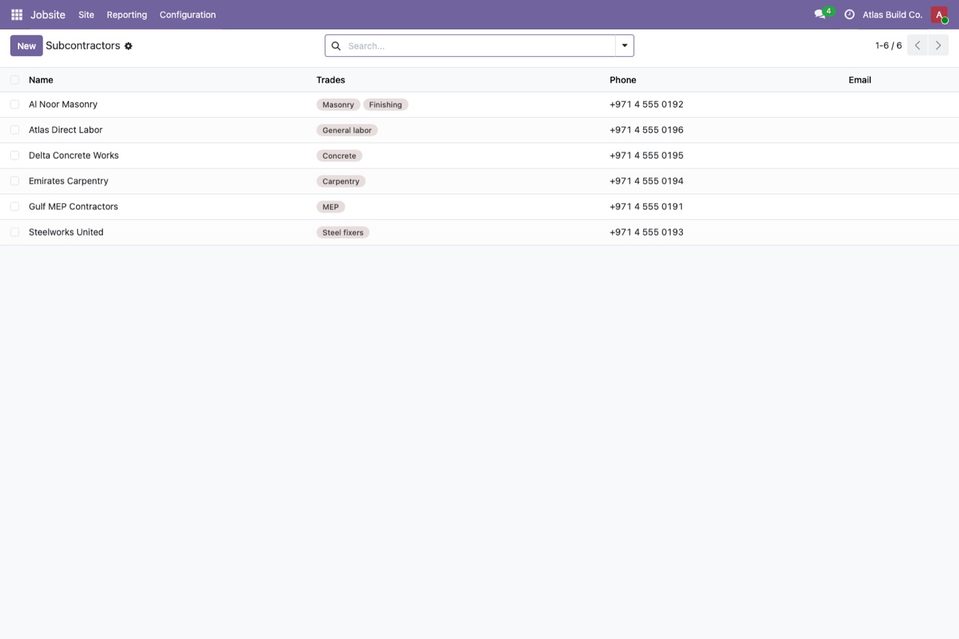The width and height of the screenshot is (959, 639).
Task: Switch company via Atlas Build Co.
Action: [x=892, y=15]
